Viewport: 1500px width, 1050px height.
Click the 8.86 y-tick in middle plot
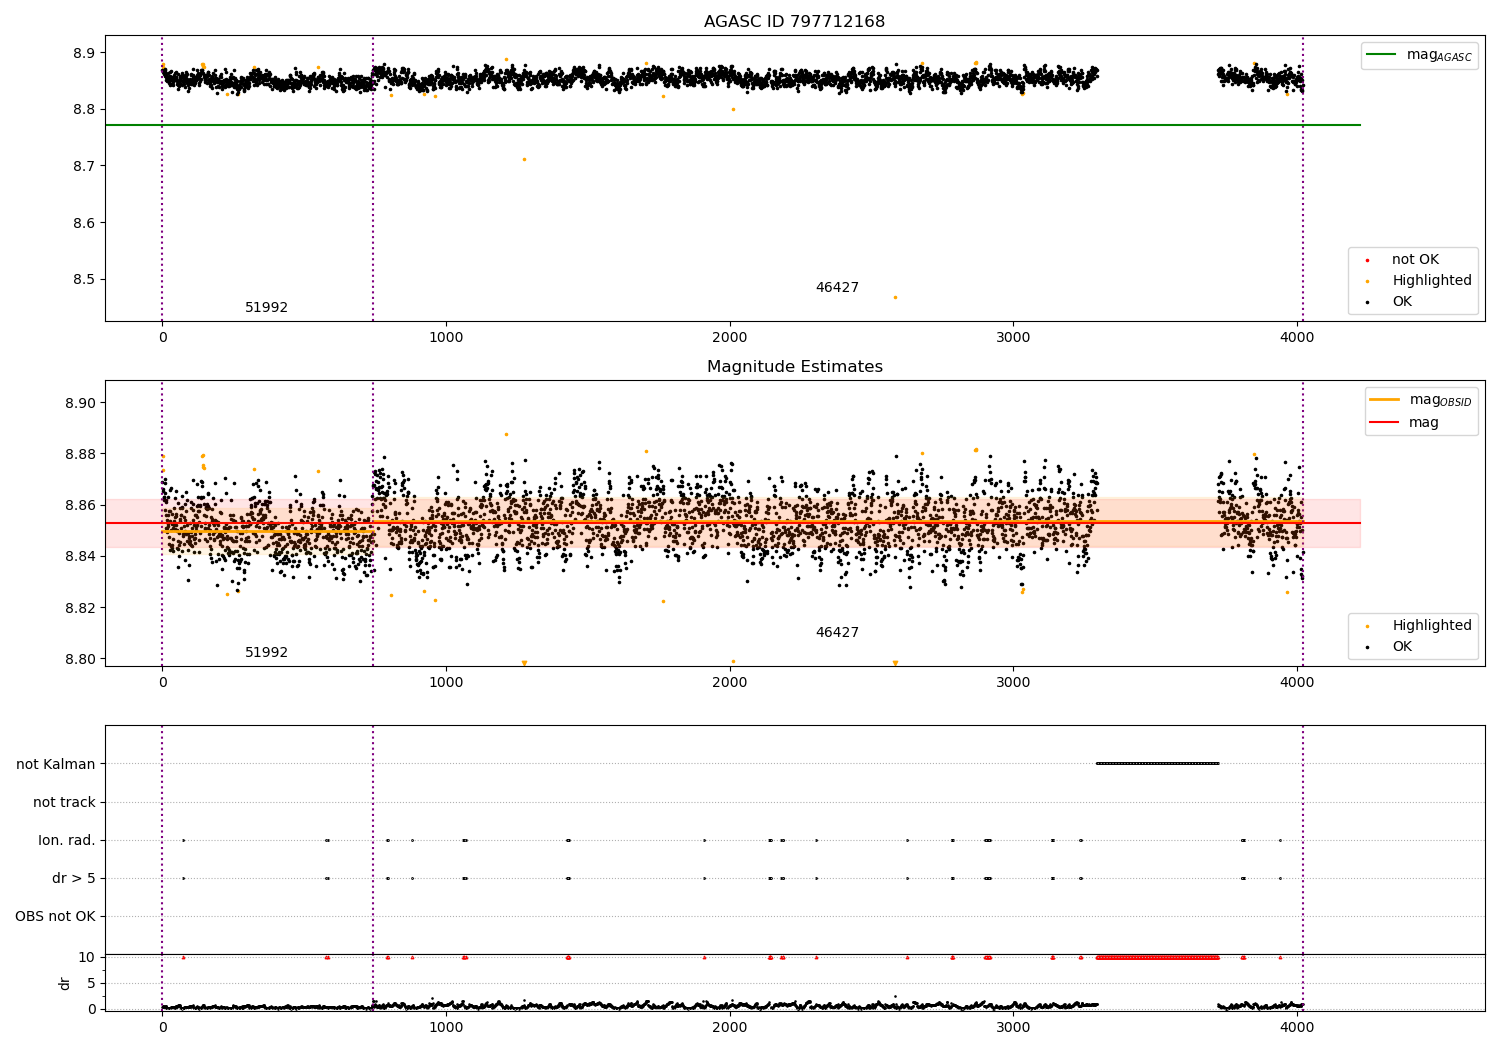[x=80, y=505]
